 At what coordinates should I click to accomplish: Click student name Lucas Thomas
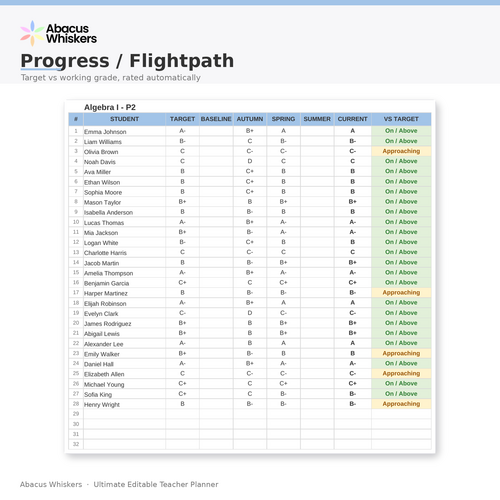click(x=104, y=223)
